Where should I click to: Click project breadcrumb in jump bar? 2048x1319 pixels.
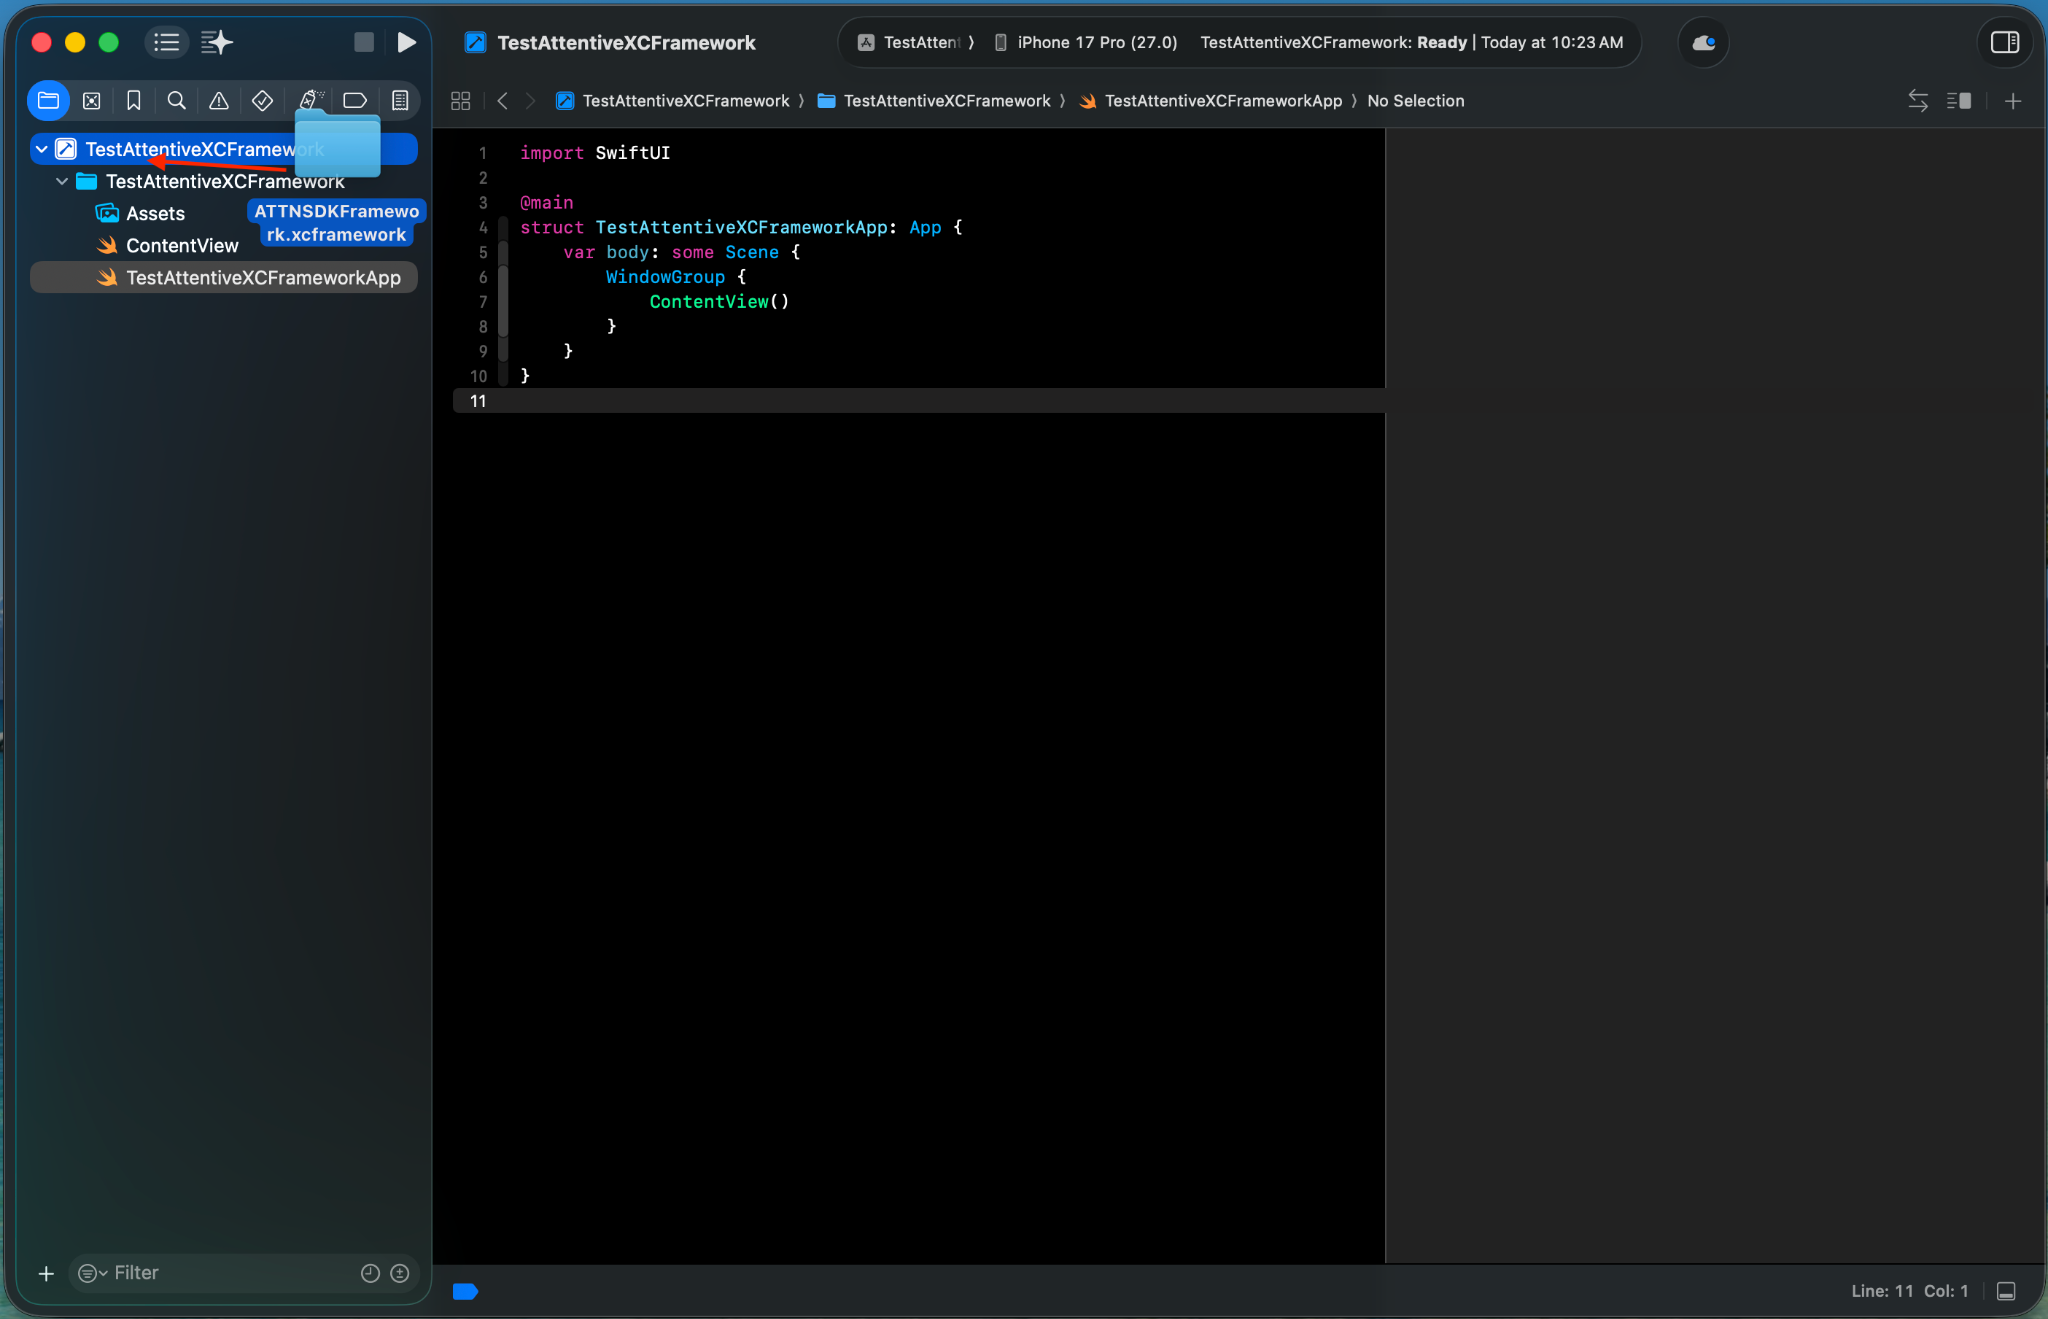pyautogui.click(x=674, y=101)
